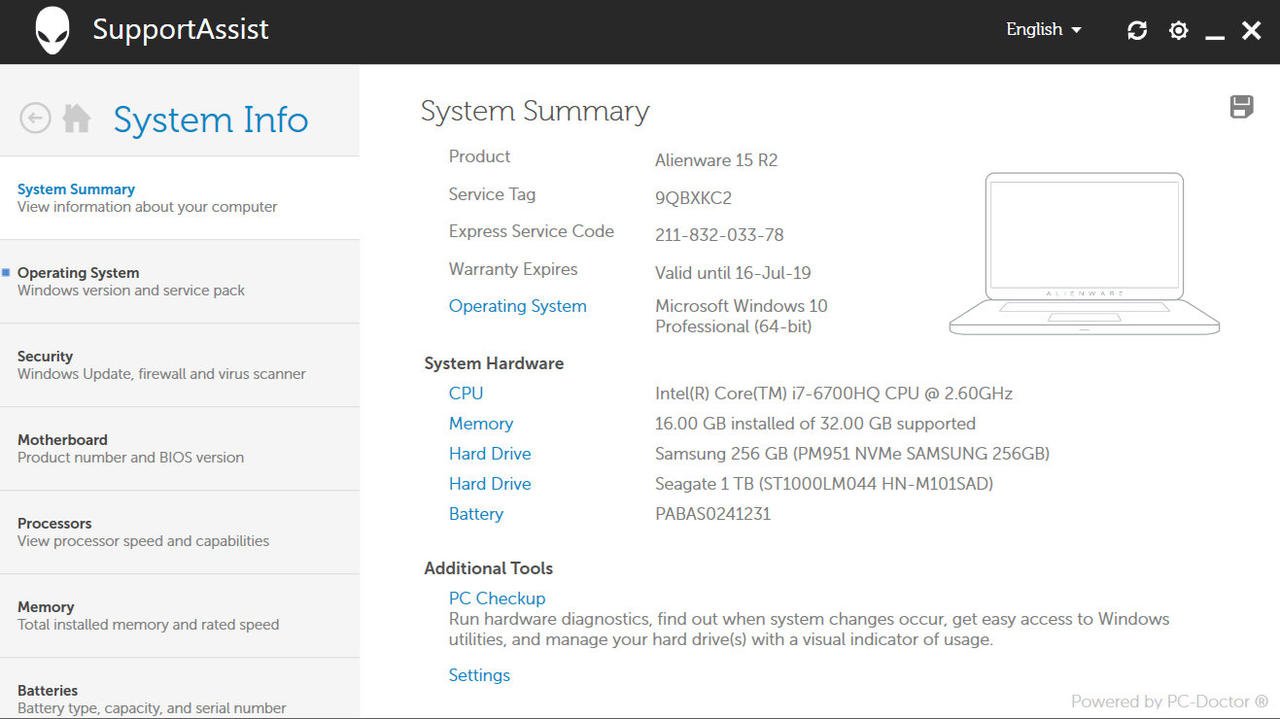Open settings via the gear icon

[x=1178, y=31]
